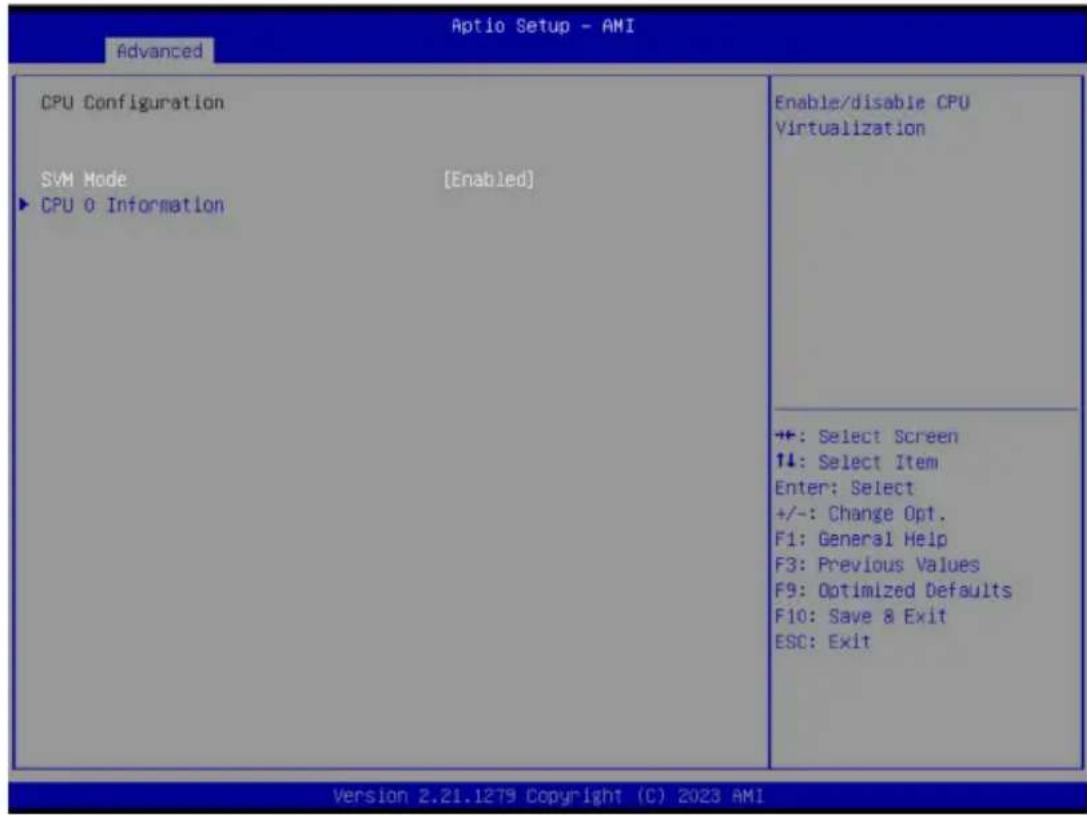The width and height of the screenshot is (1087, 815).
Task: Click the Version 2.21.1279 copyright footer
Action: click(x=548, y=796)
